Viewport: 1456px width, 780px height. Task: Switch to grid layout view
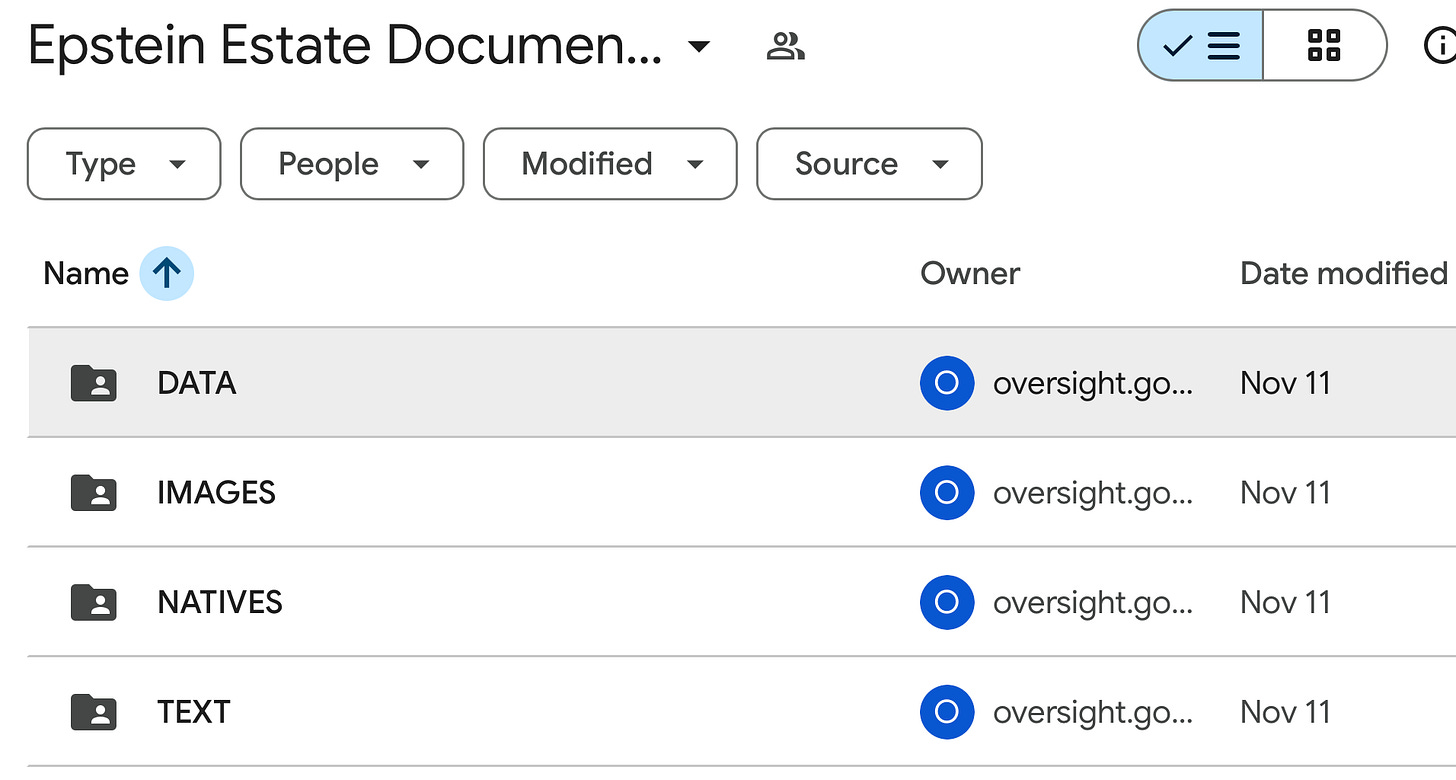coord(1324,45)
